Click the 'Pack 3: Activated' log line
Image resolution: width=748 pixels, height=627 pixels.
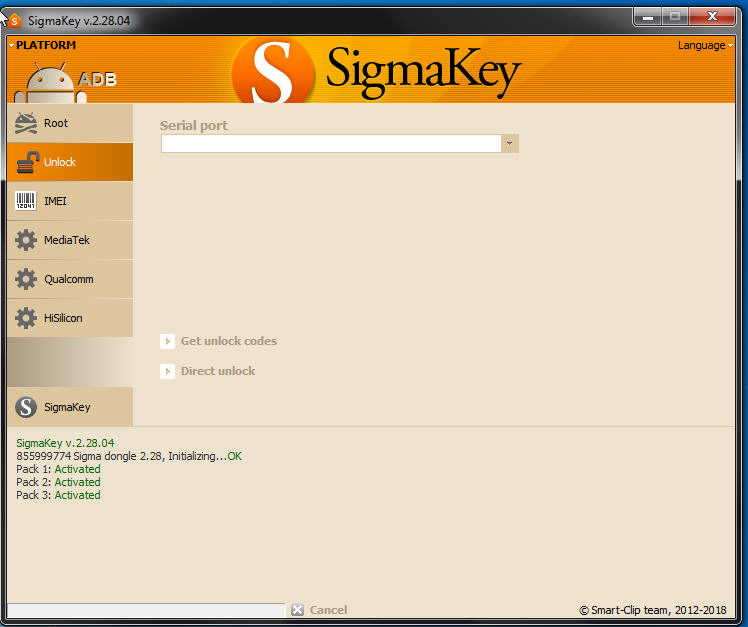pos(58,495)
